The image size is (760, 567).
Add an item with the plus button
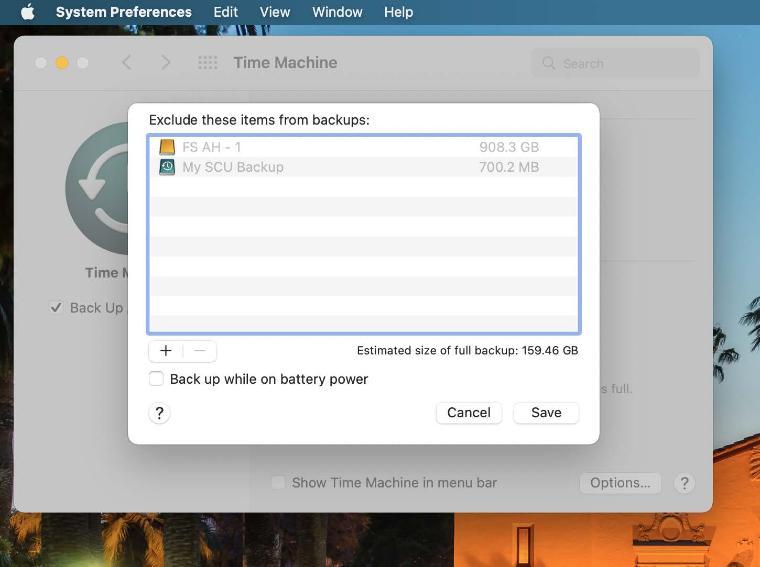click(x=166, y=351)
